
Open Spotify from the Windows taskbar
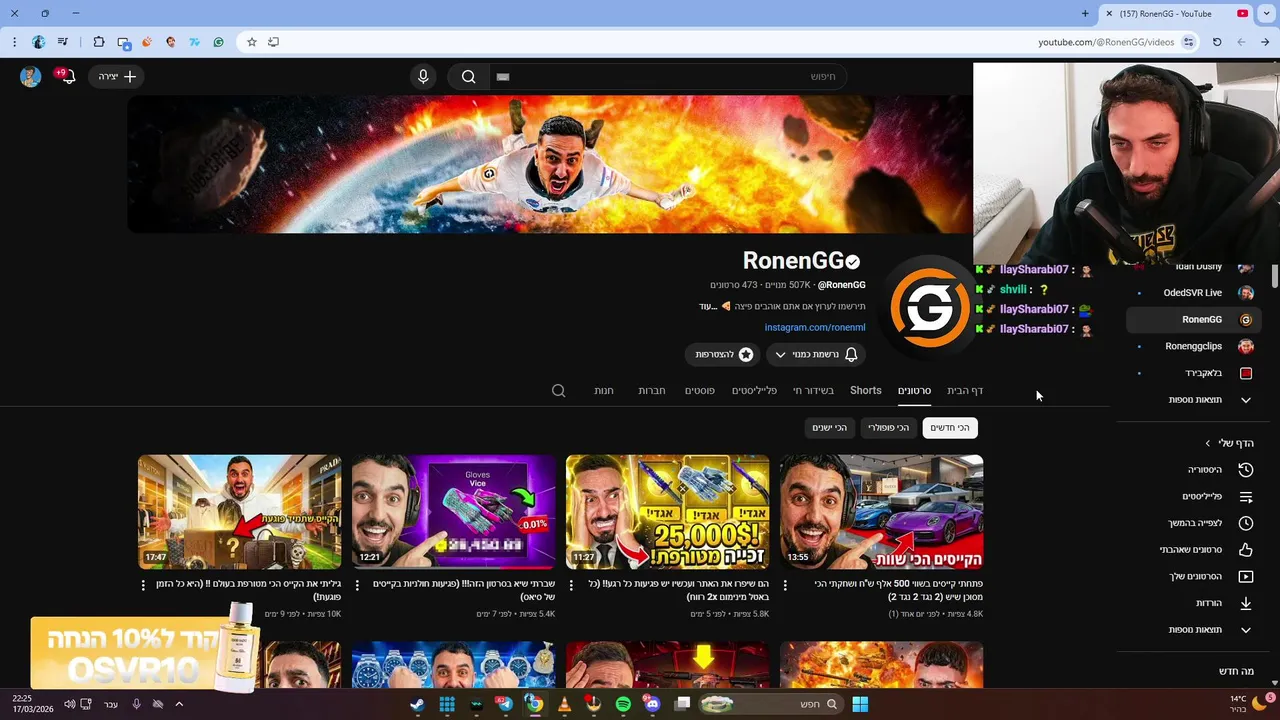click(623, 704)
